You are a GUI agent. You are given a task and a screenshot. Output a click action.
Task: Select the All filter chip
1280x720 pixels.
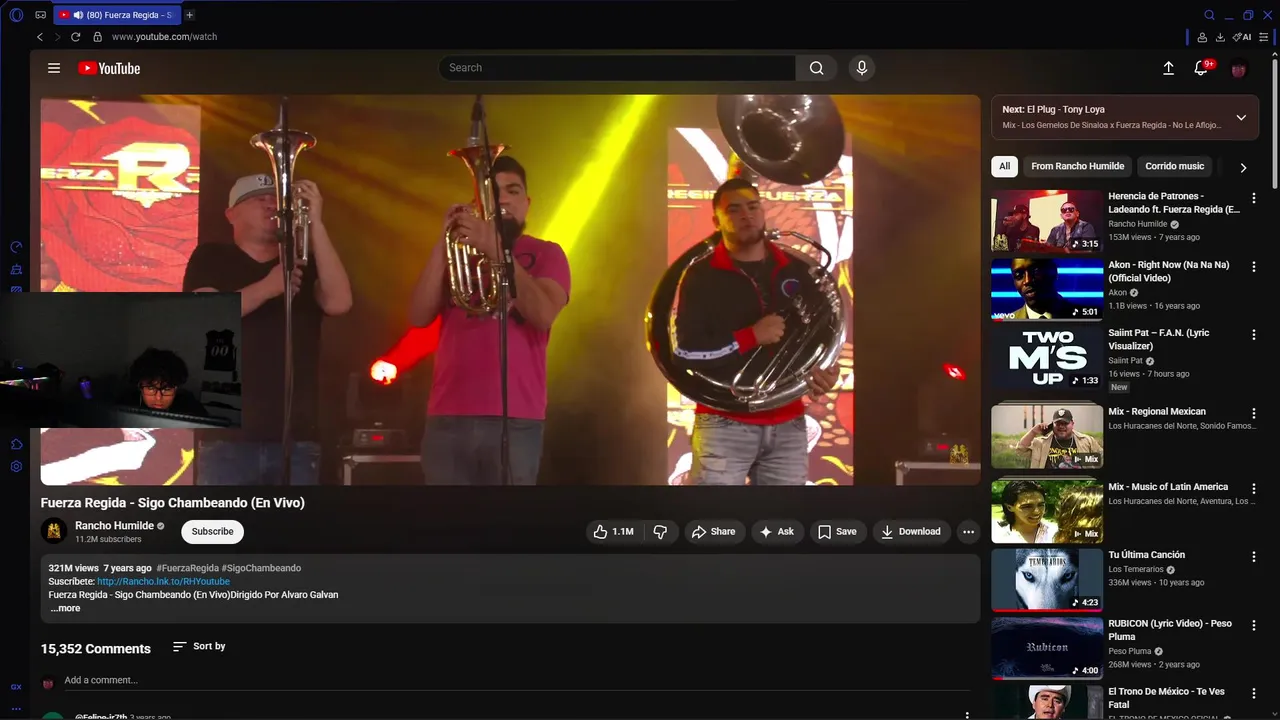(1004, 166)
